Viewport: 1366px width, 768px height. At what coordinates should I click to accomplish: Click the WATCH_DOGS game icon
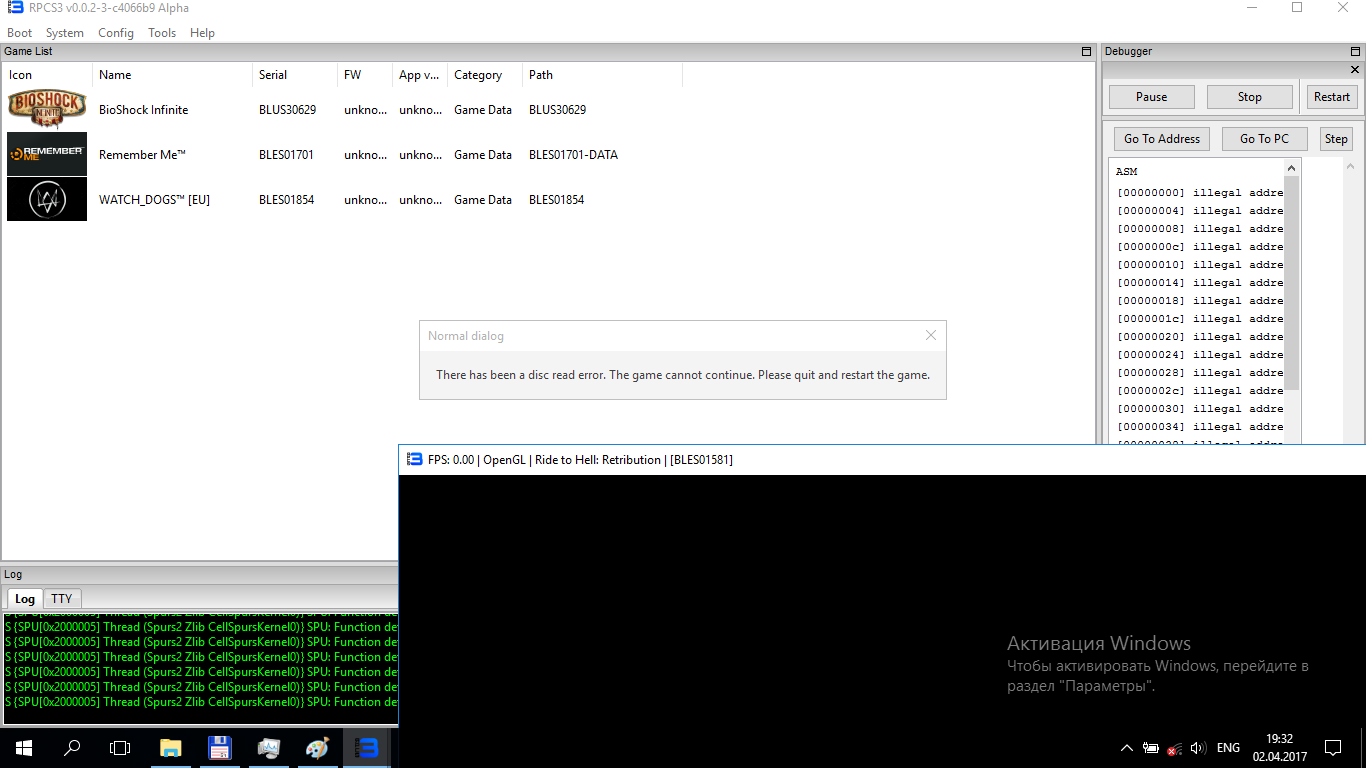point(47,199)
